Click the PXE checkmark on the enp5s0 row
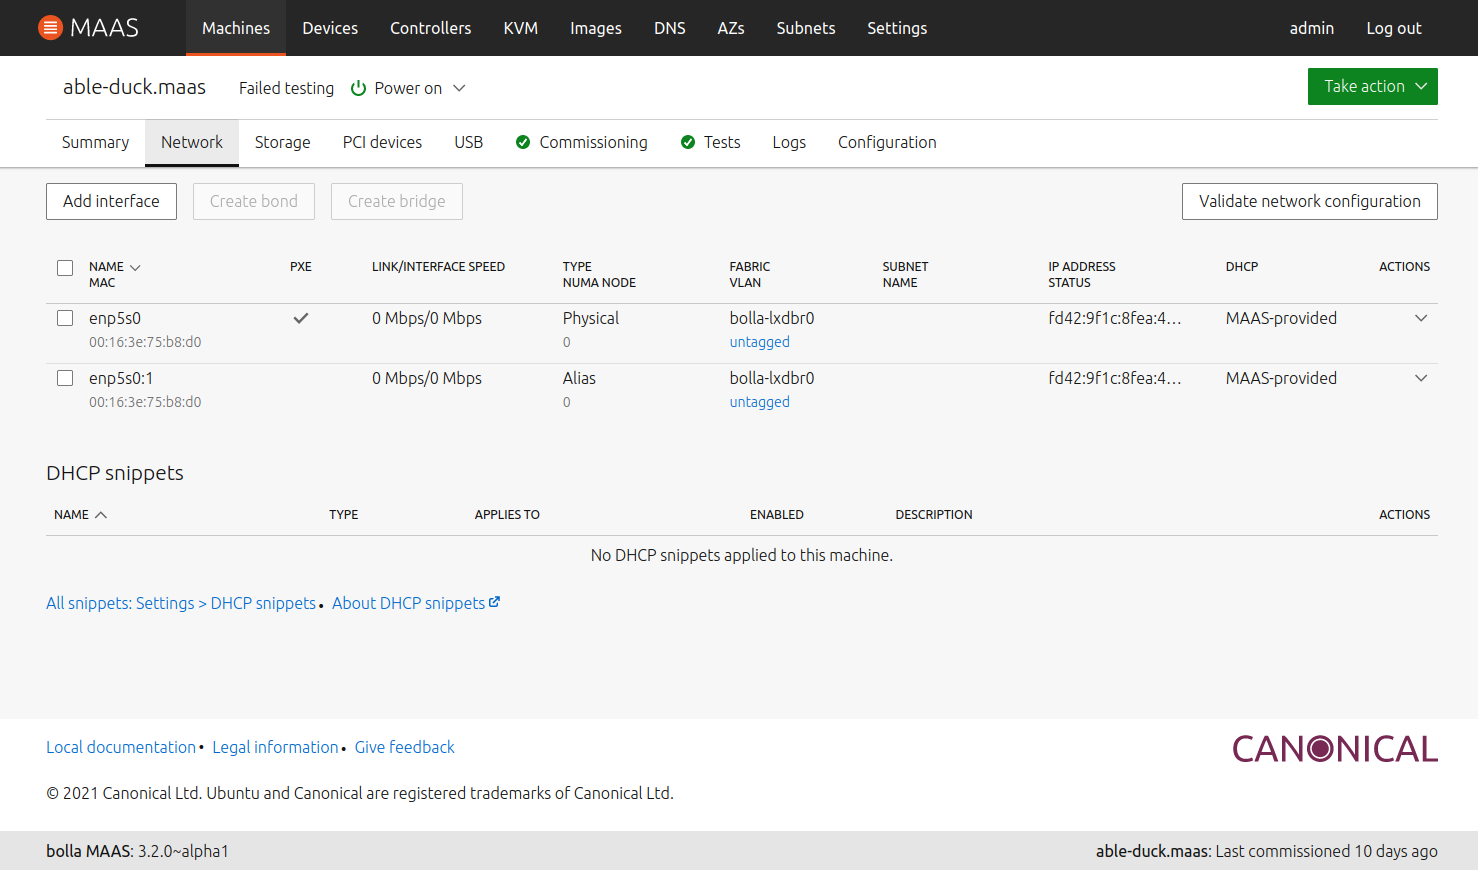 [300, 318]
